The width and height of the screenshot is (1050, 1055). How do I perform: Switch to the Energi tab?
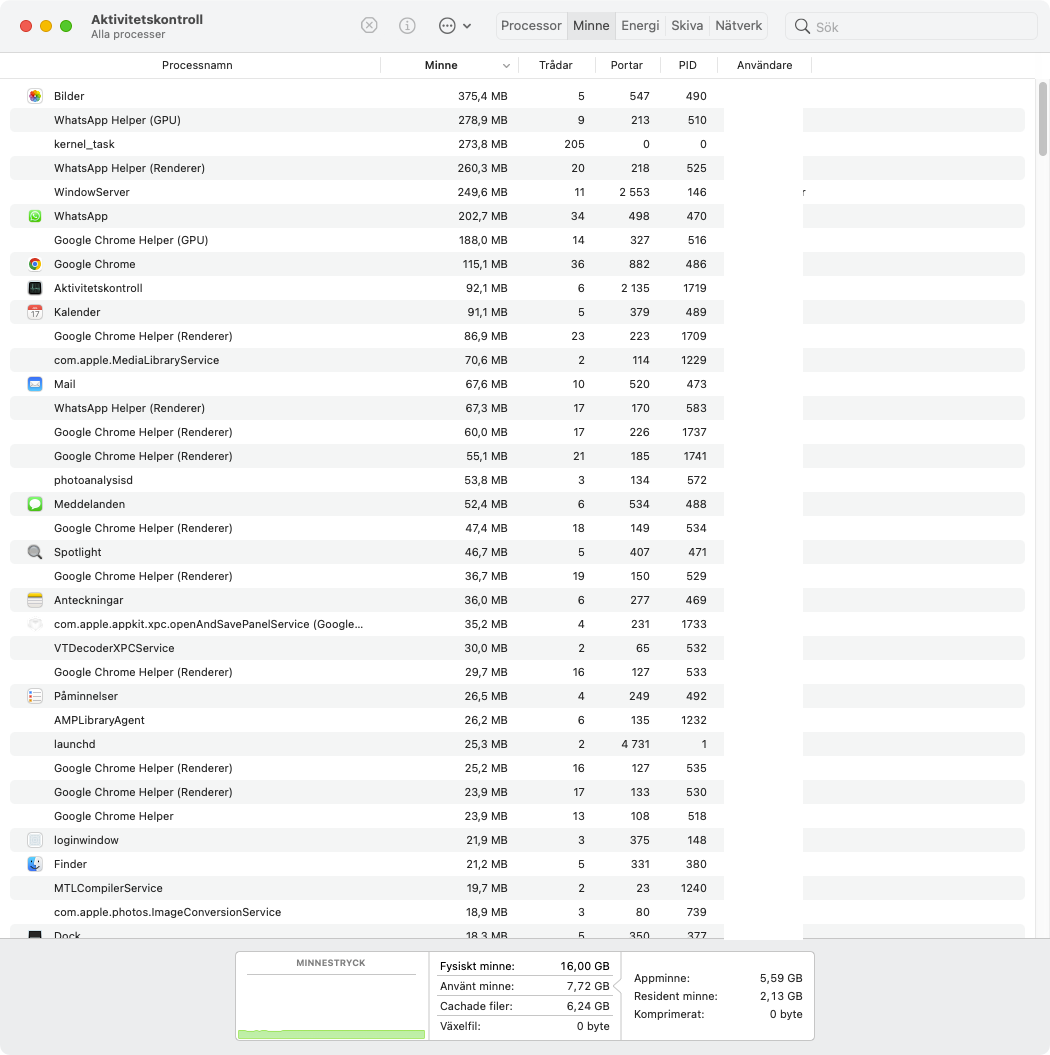pos(640,26)
